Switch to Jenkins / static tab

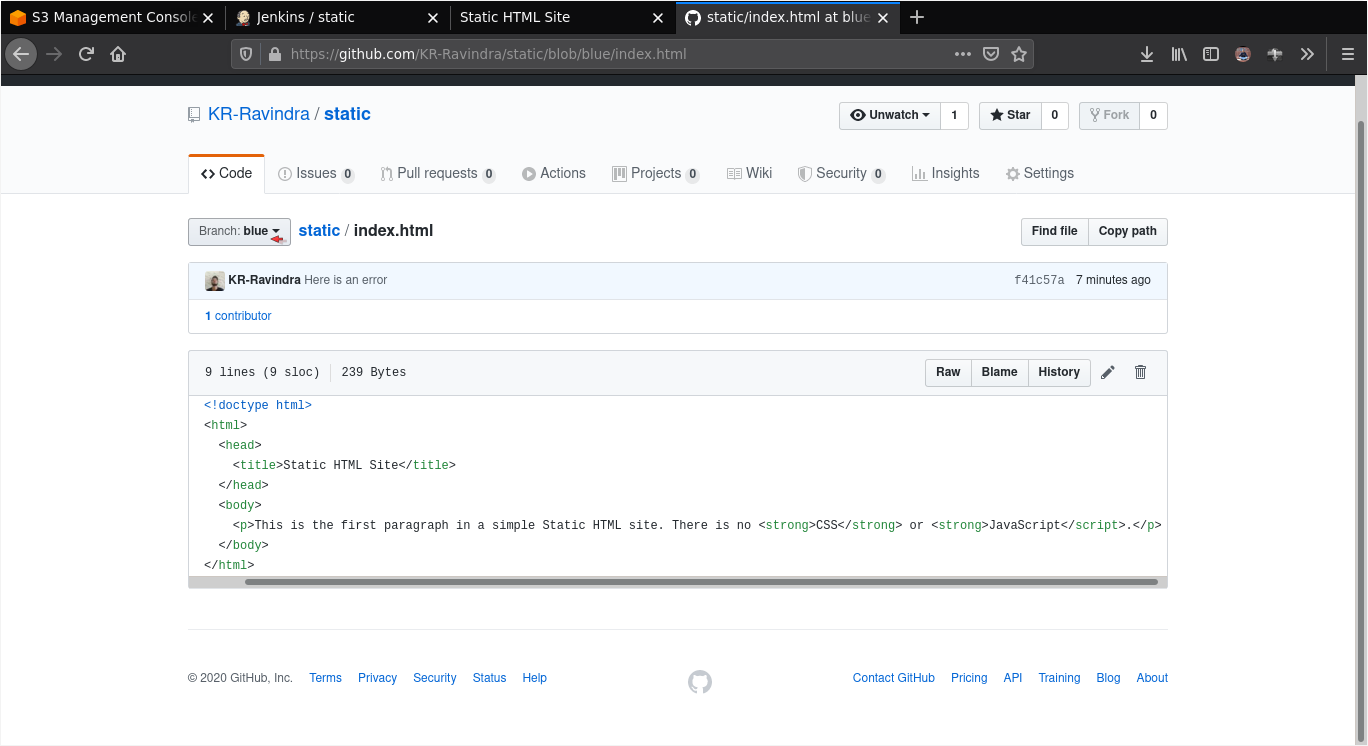[x=338, y=17]
